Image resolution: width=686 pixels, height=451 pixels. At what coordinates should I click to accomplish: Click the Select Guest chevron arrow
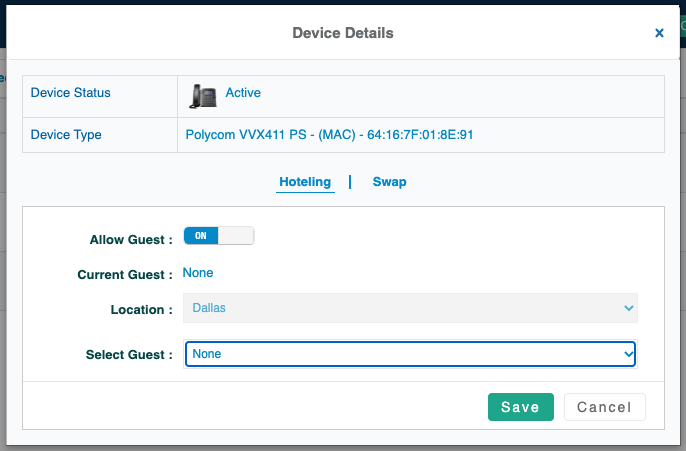tap(628, 354)
